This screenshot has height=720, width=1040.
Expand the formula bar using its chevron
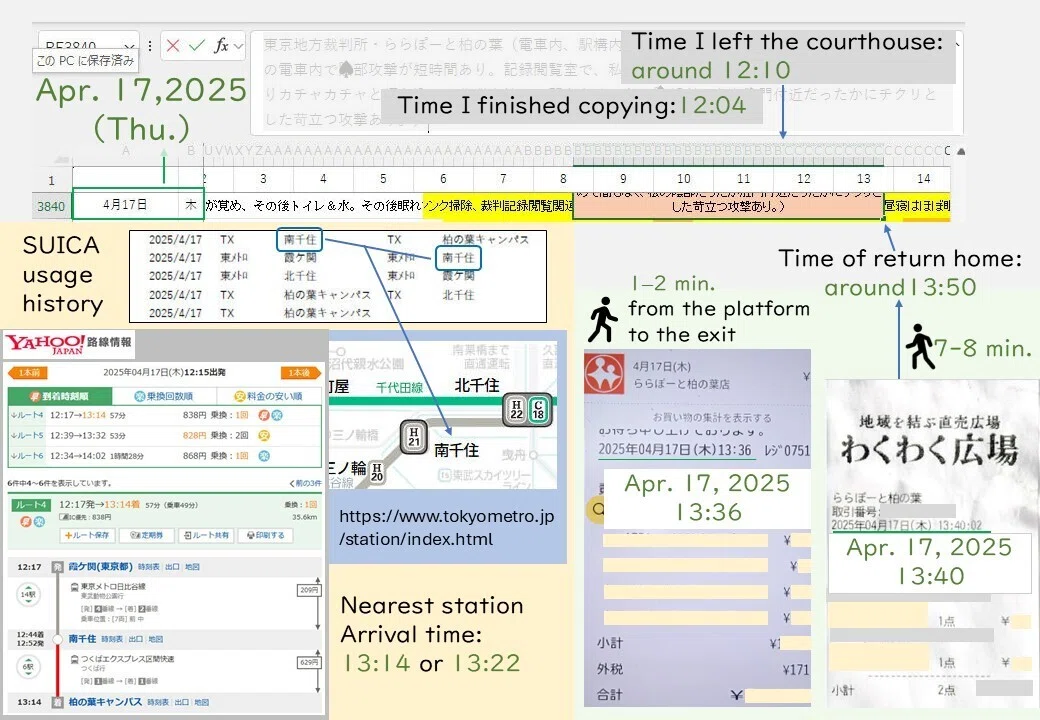tap(958, 44)
